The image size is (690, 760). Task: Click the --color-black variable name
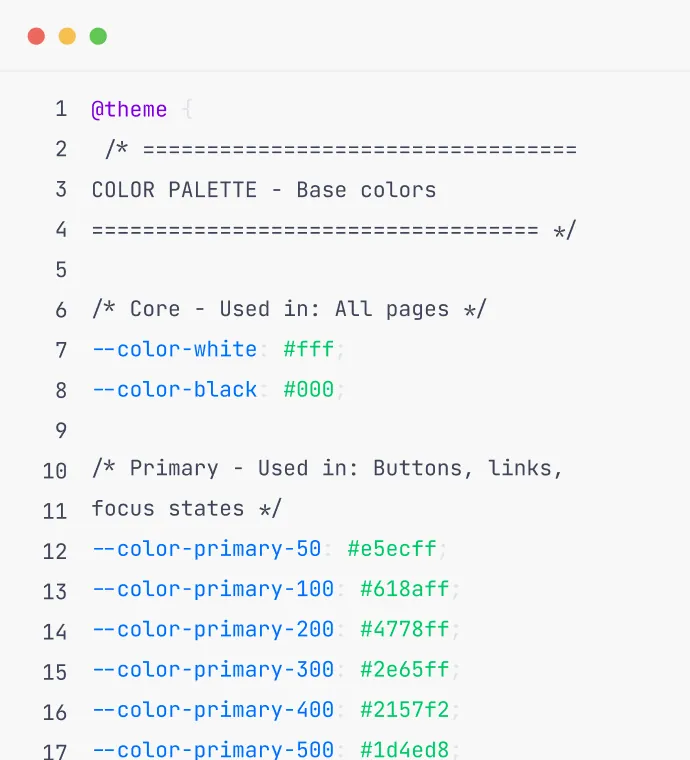175,390
